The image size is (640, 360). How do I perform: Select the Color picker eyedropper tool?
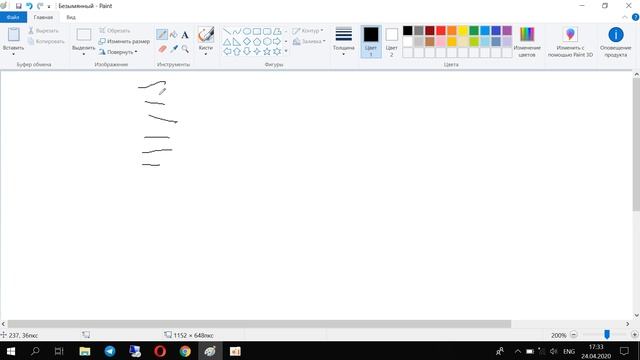pos(174,49)
